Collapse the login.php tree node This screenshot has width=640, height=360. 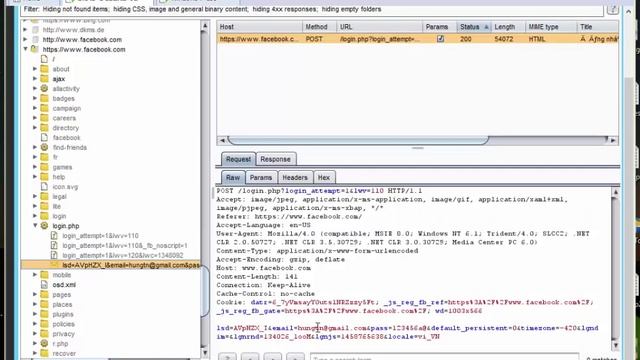[36, 226]
